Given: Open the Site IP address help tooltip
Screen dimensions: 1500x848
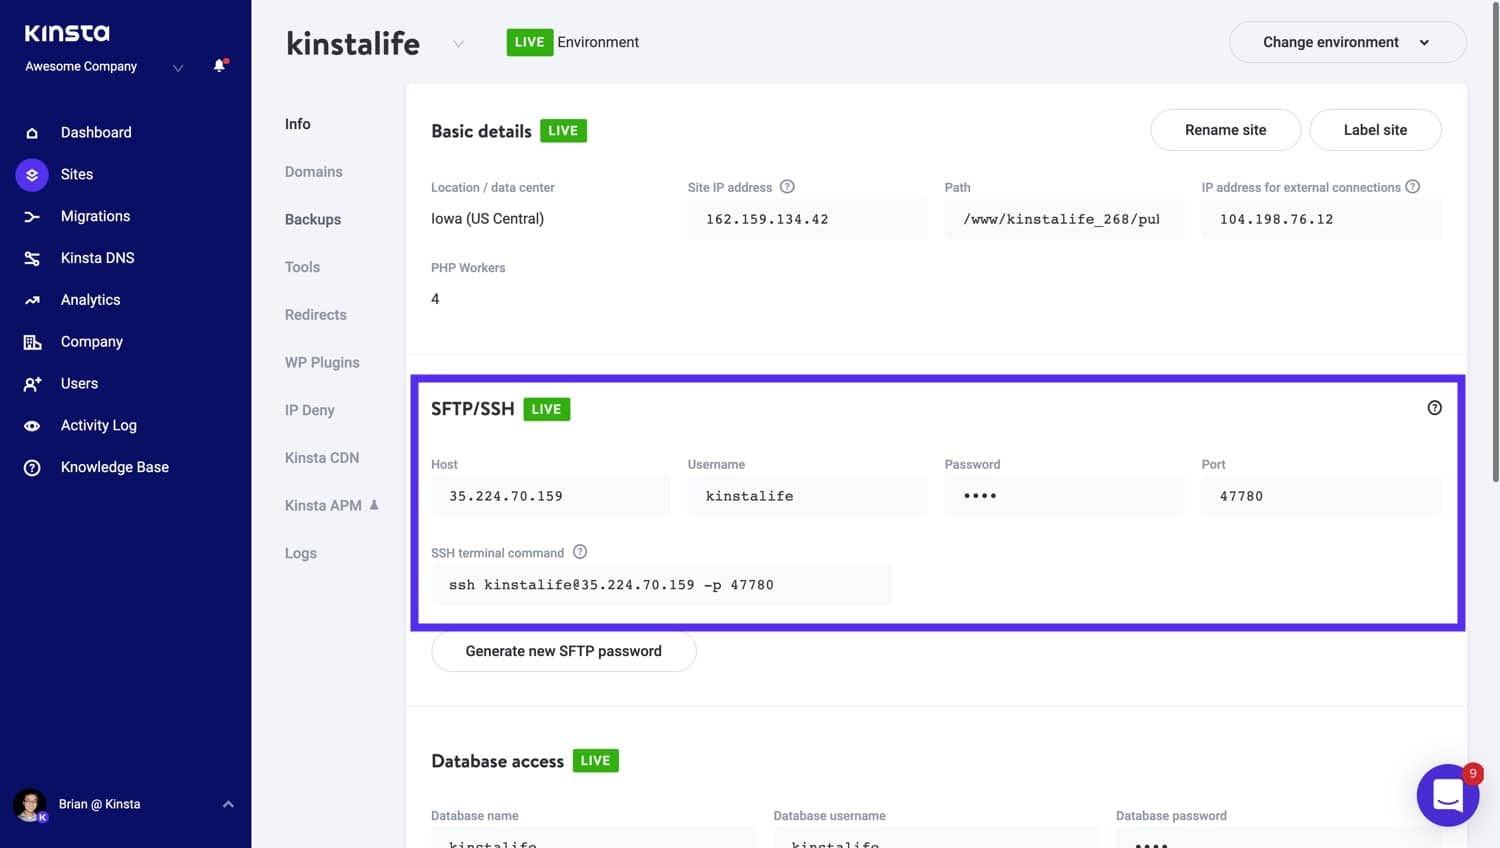Looking at the screenshot, I should [787, 187].
